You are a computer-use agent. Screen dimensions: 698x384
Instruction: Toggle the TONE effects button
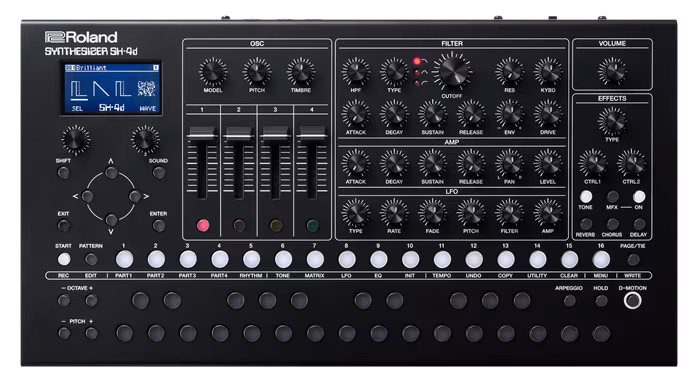point(586,197)
